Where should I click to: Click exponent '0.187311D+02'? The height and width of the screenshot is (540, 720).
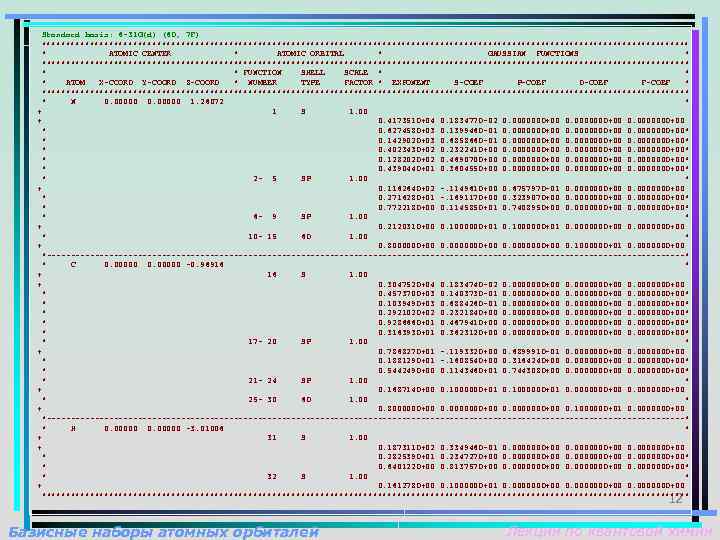point(406,448)
